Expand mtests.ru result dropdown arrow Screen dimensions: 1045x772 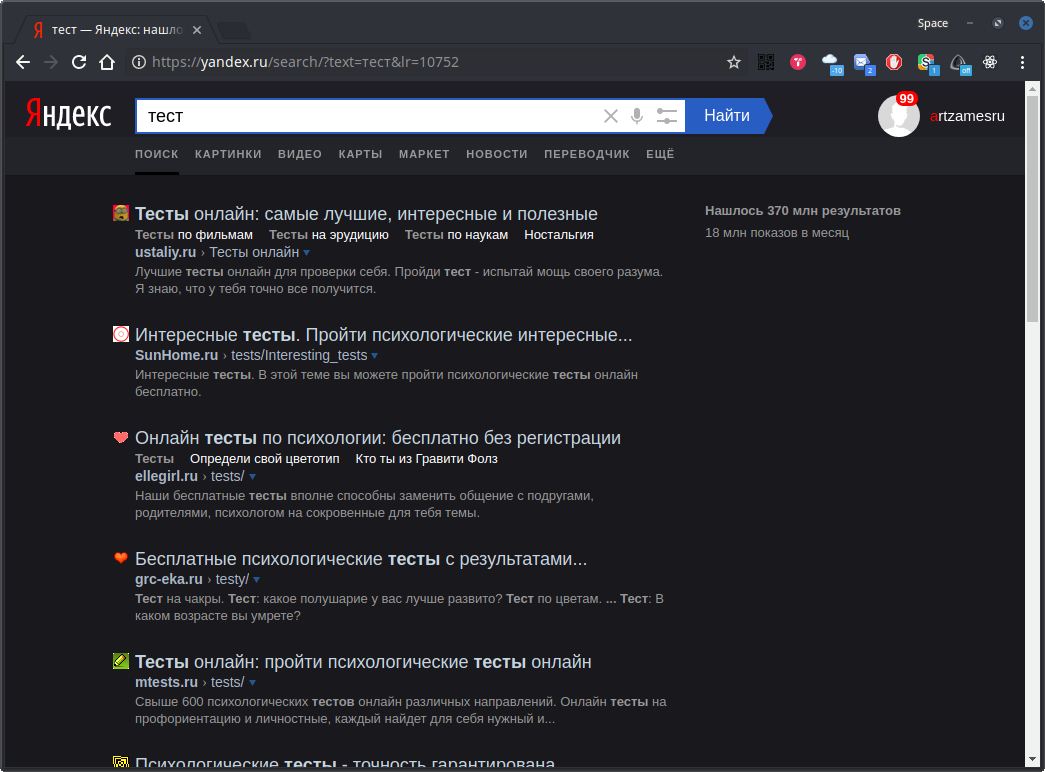click(x=252, y=683)
